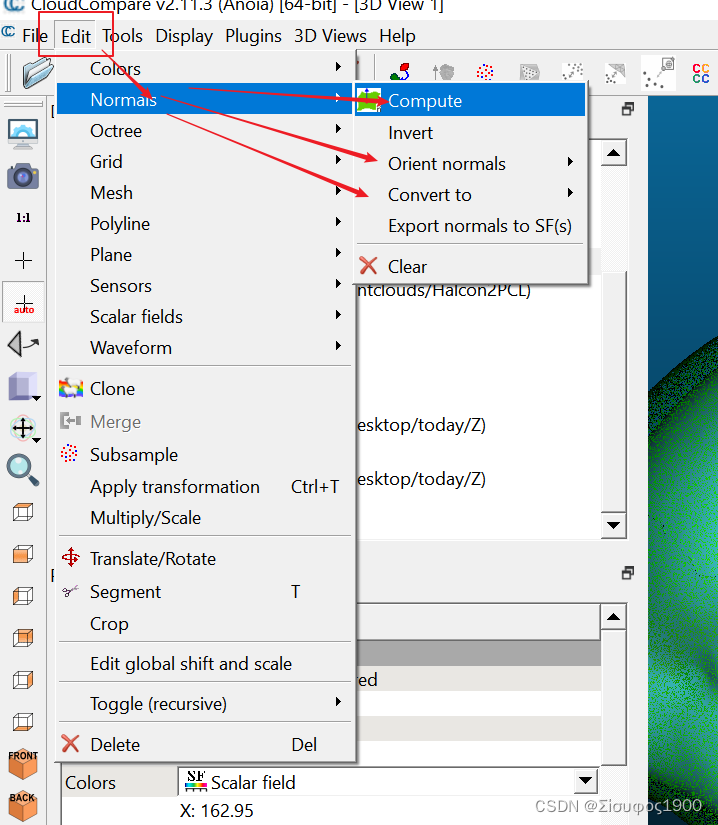Screen dimensions: 718x825
Task: Choose Compute in the Normals submenu
Action: pyautogui.click(x=470, y=100)
